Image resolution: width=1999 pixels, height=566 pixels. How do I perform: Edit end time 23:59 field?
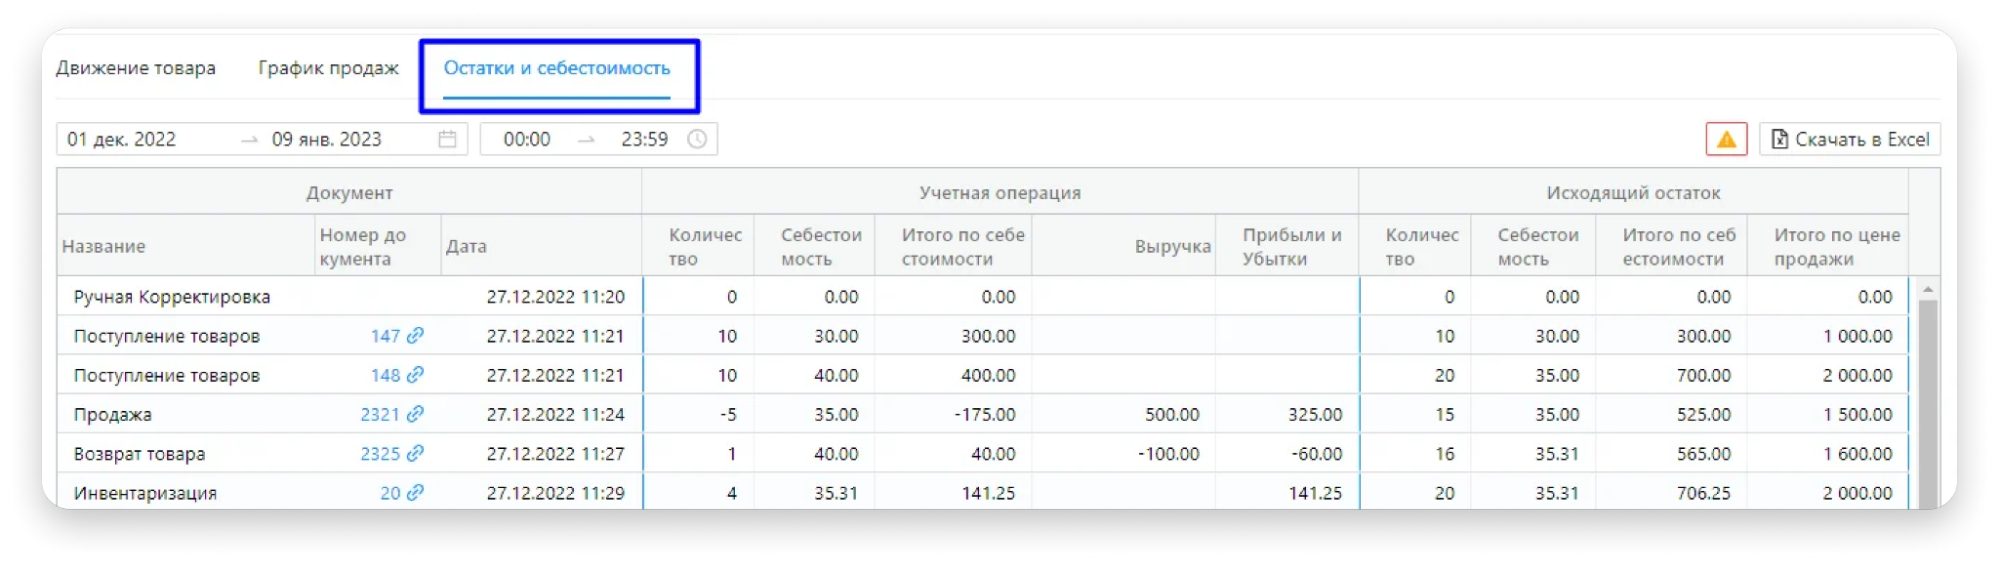[x=645, y=139]
